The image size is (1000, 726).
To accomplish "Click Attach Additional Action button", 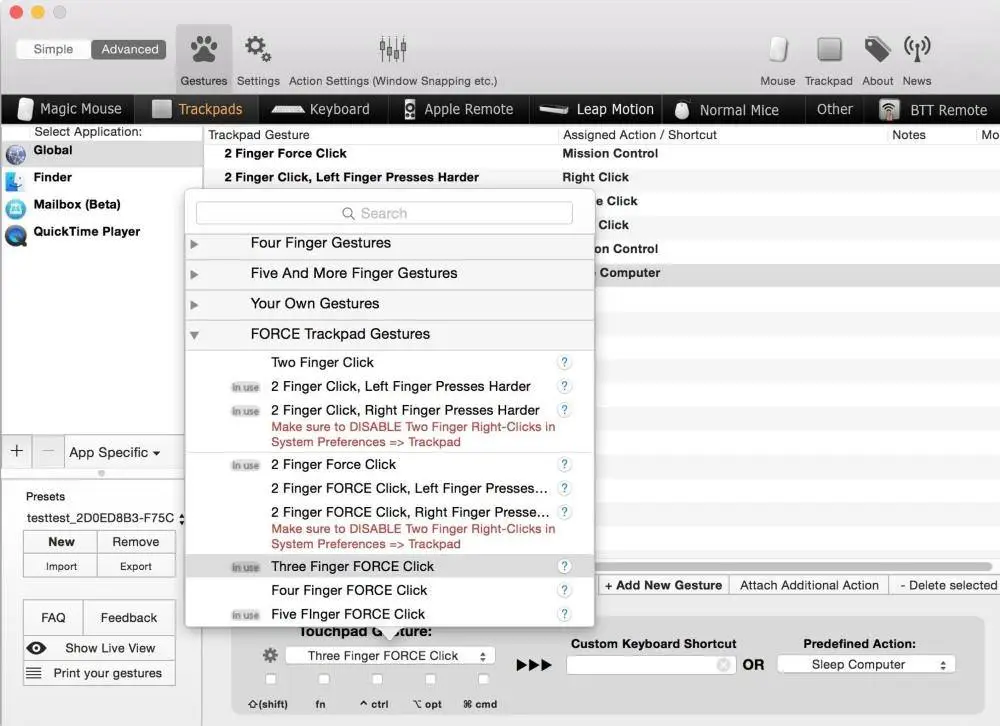I will point(809,585).
